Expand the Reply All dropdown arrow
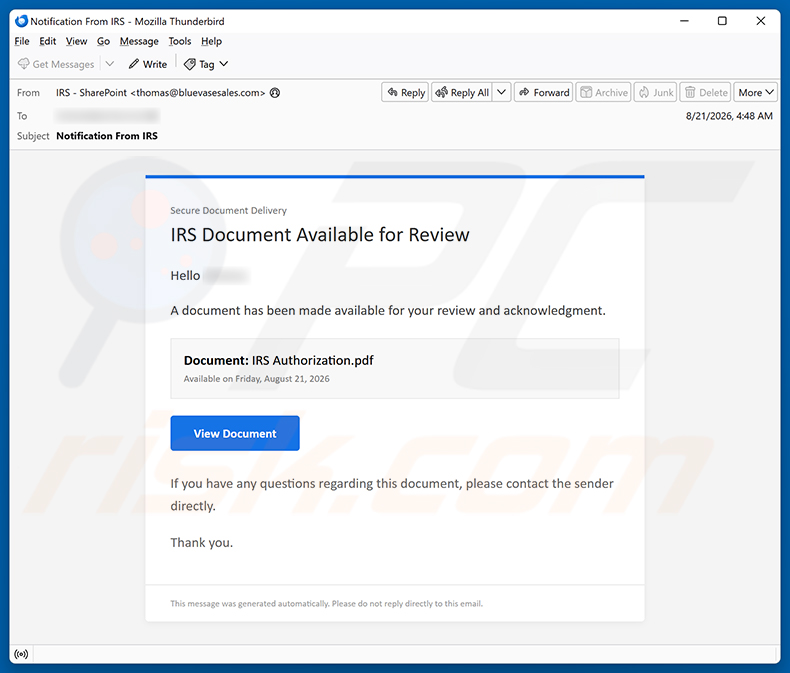 pos(501,92)
